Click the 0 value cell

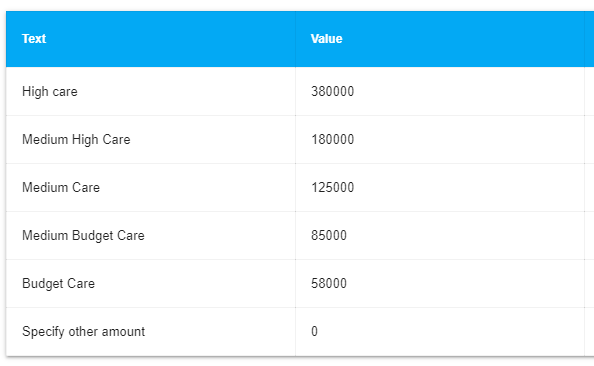click(314, 332)
